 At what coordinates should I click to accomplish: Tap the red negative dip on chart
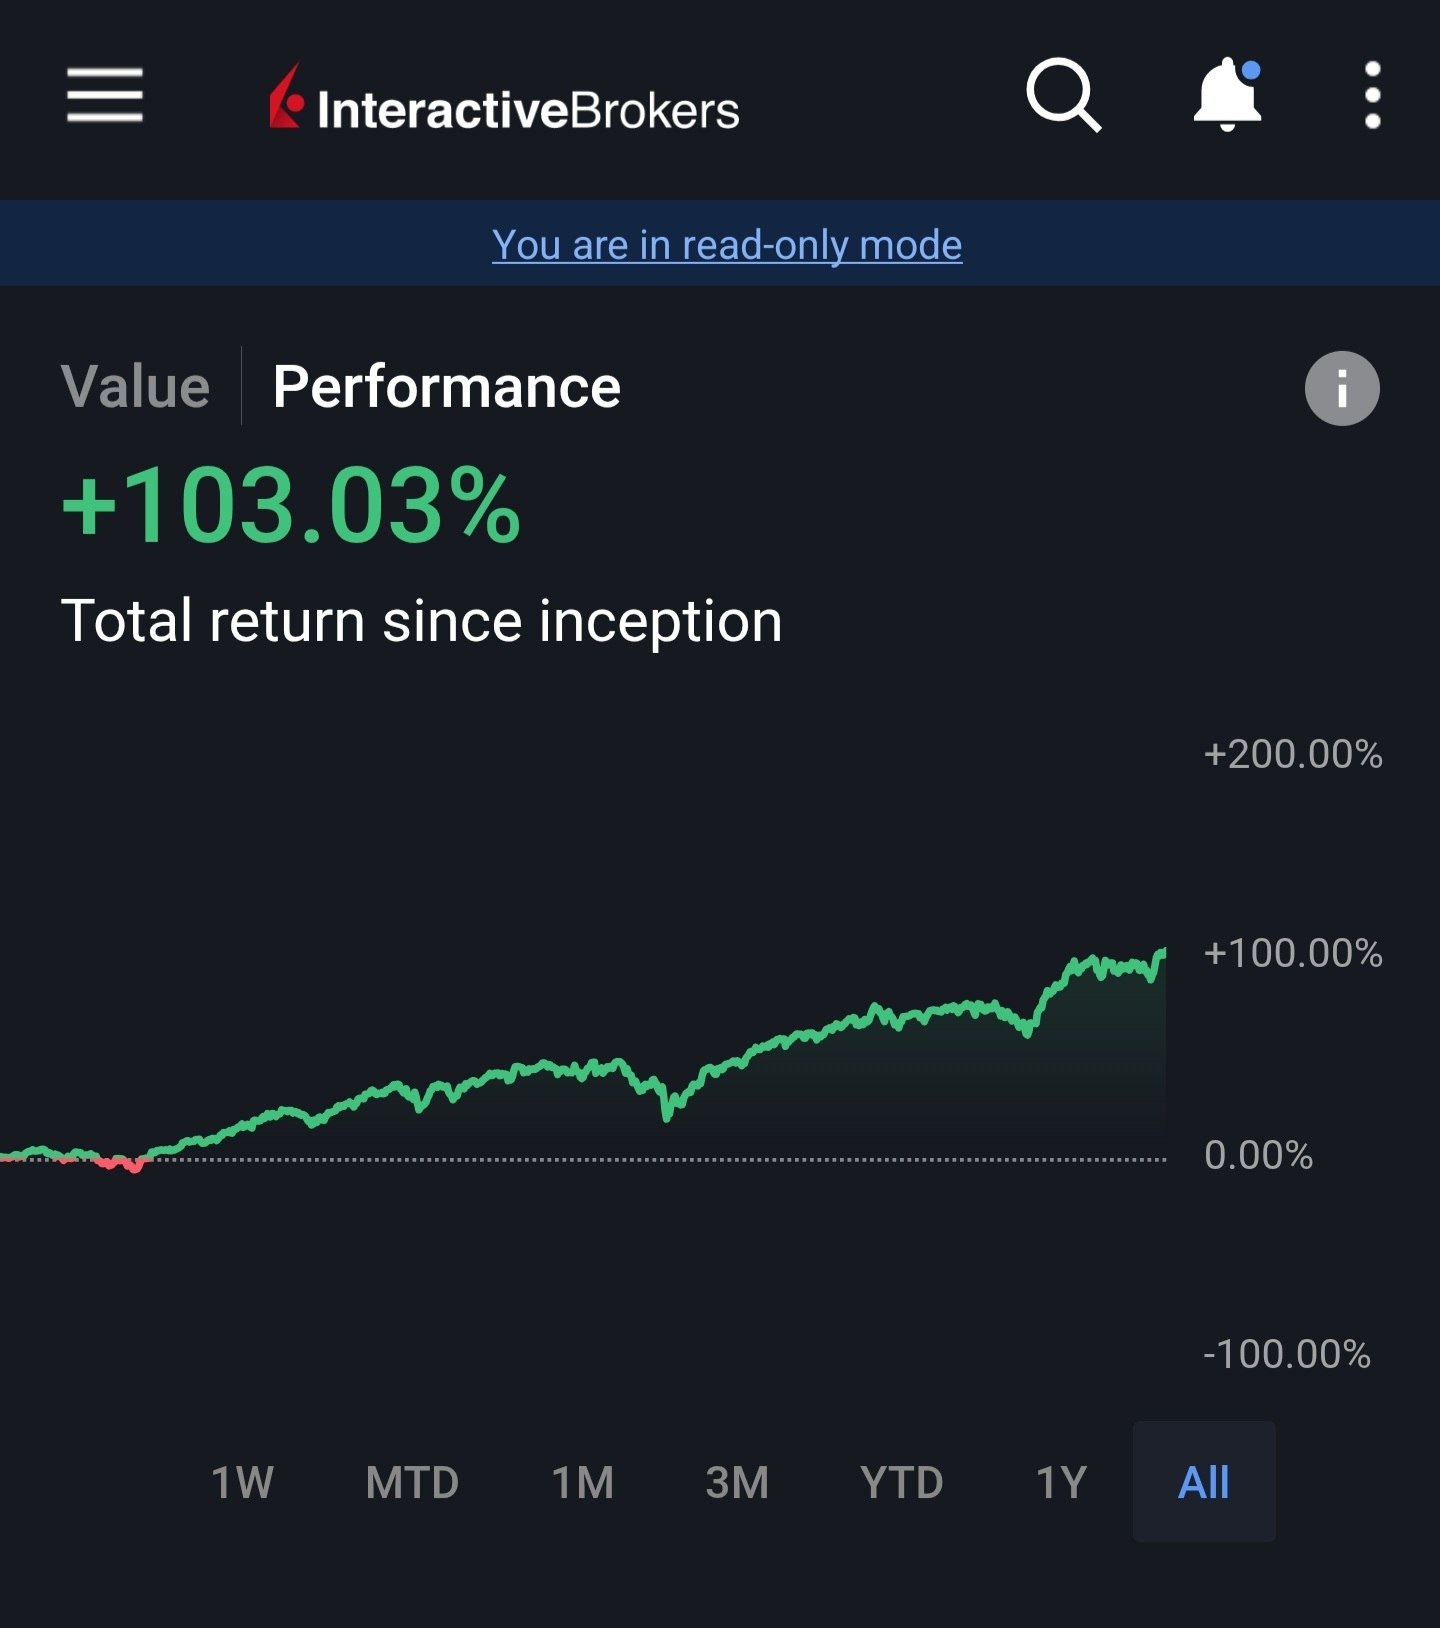pos(122,1163)
